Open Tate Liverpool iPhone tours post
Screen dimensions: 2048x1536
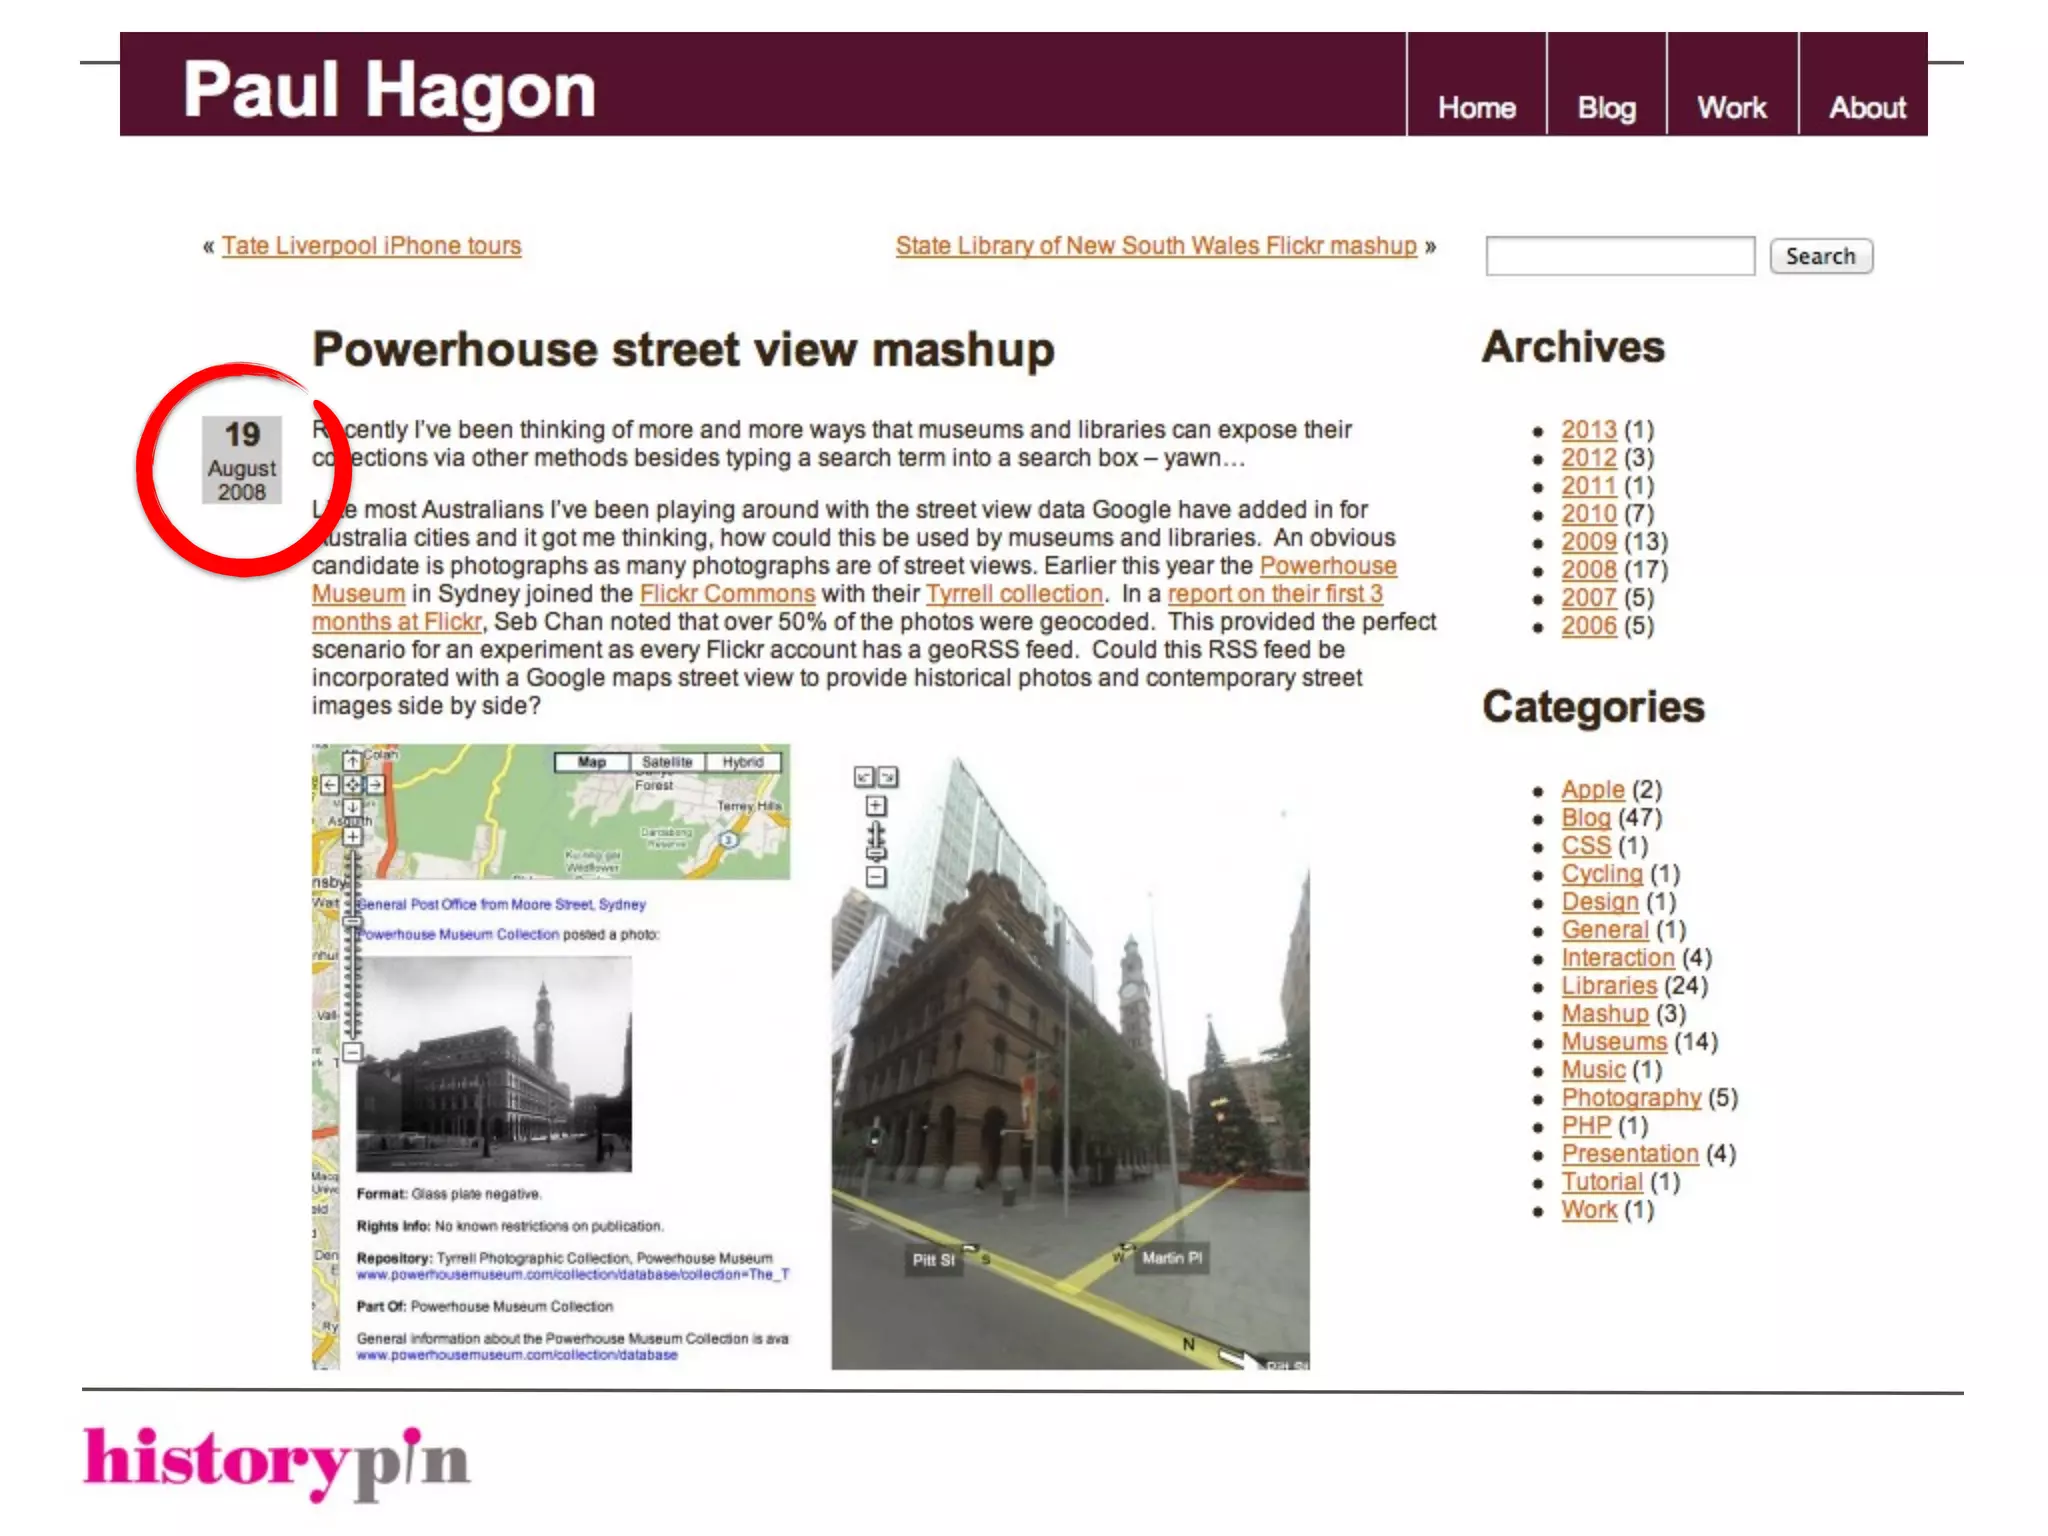click(371, 246)
